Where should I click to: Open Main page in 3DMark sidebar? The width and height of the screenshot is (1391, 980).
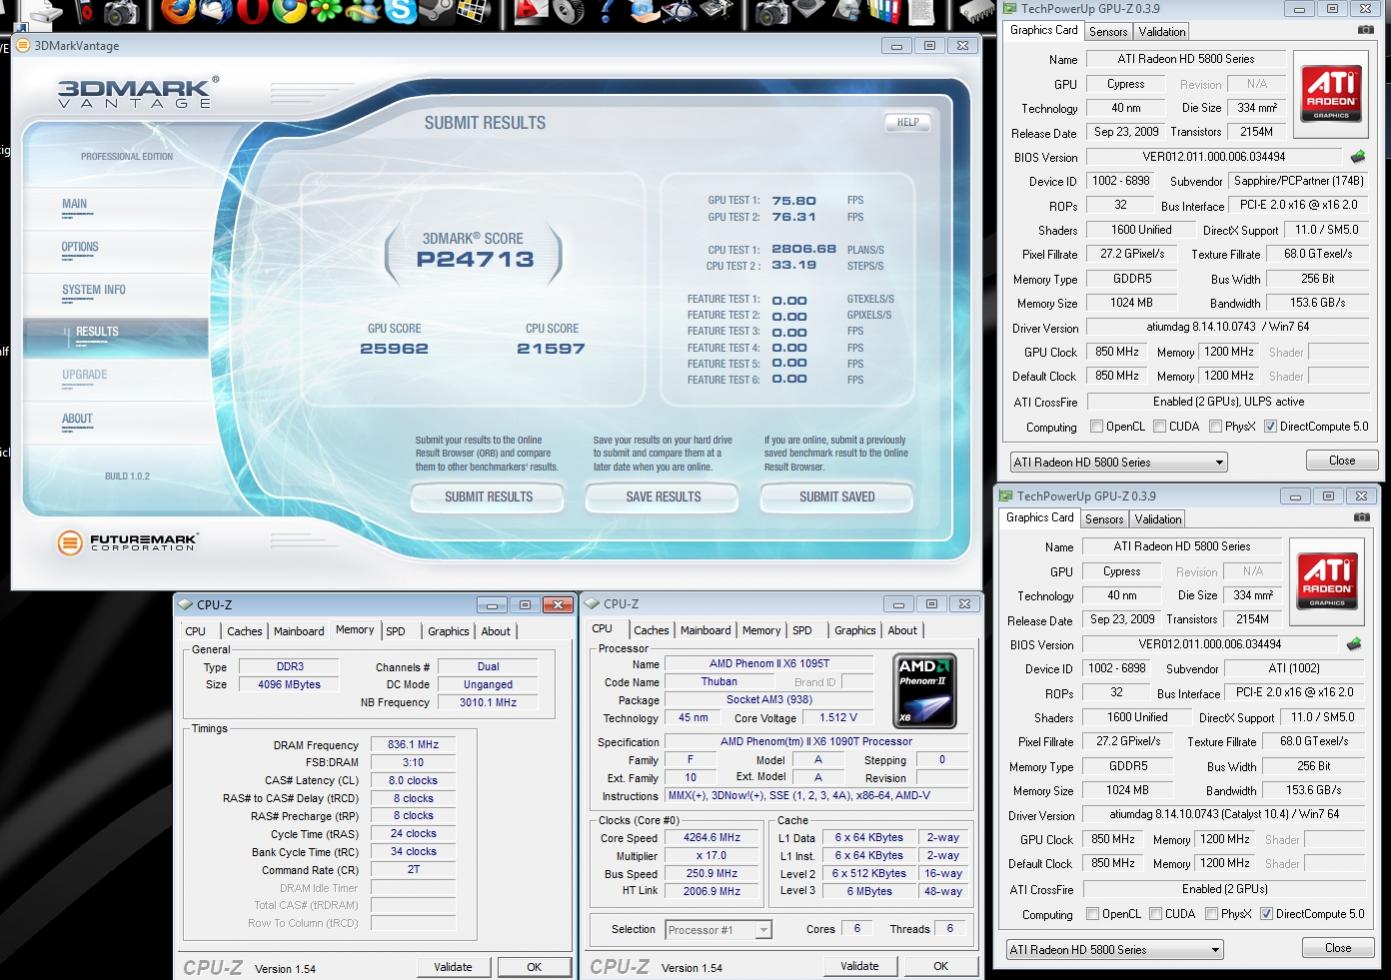[x=74, y=204]
